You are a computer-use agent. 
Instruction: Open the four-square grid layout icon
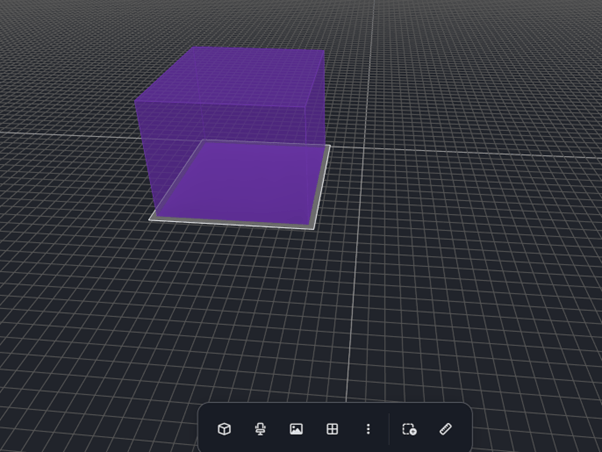click(332, 429)
